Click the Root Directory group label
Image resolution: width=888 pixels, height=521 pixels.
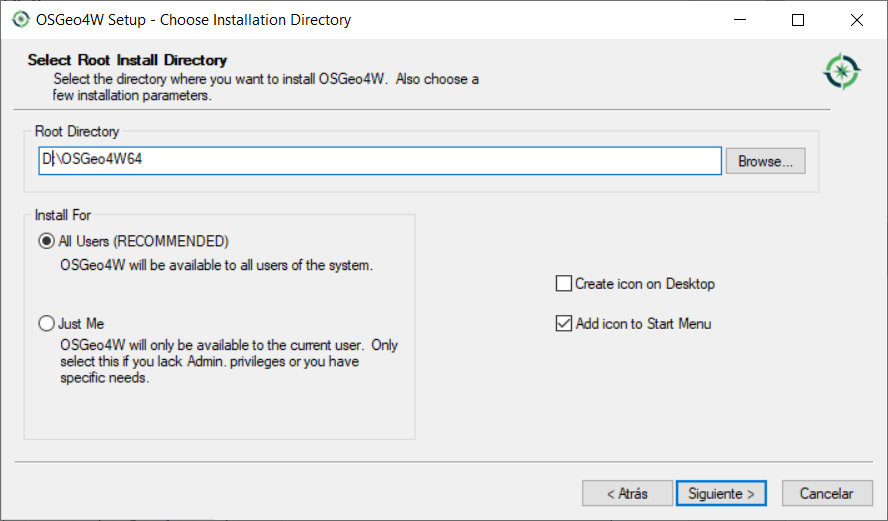coord(77,132)
